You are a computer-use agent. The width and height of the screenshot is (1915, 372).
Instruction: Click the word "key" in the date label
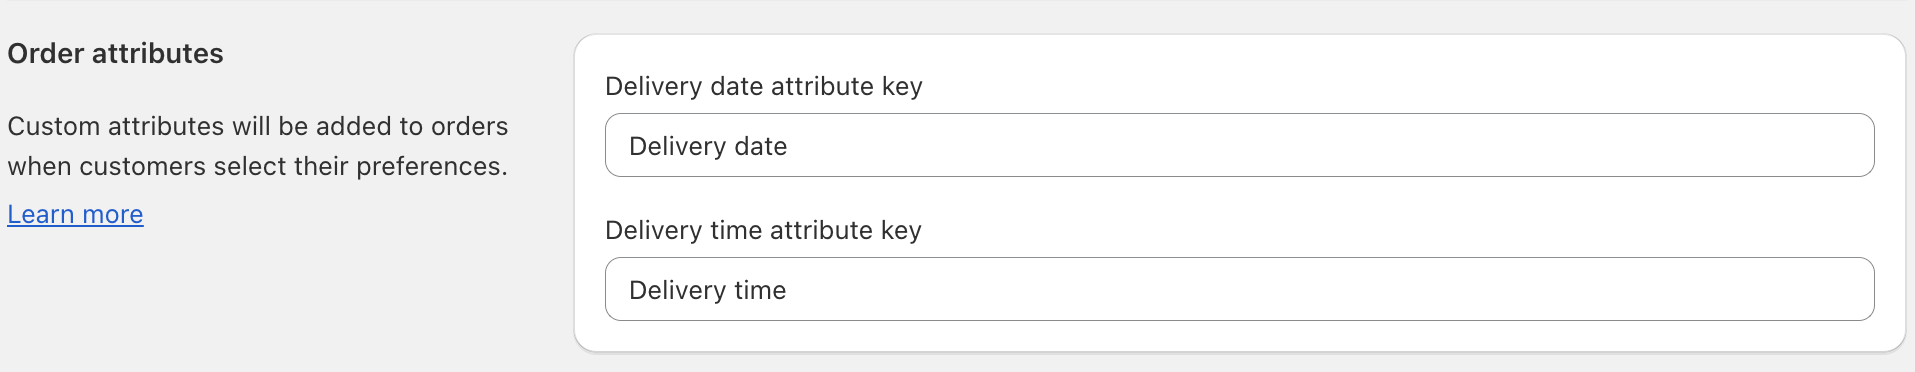[x=902, y=87]
